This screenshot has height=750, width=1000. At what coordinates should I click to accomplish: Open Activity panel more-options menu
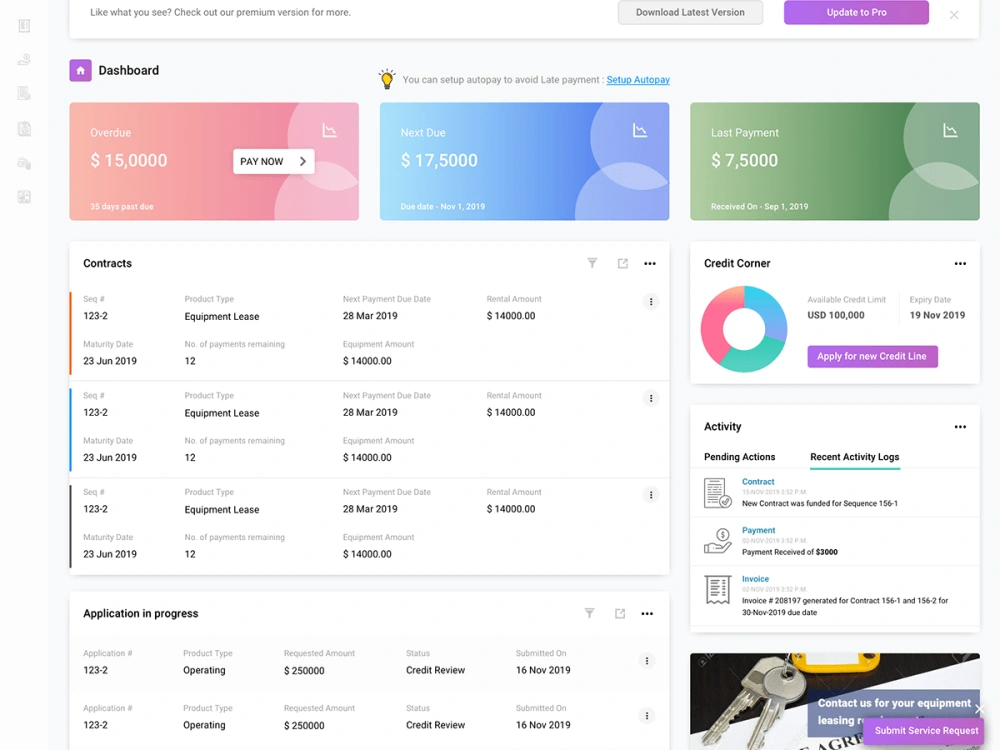pos(960,427)
